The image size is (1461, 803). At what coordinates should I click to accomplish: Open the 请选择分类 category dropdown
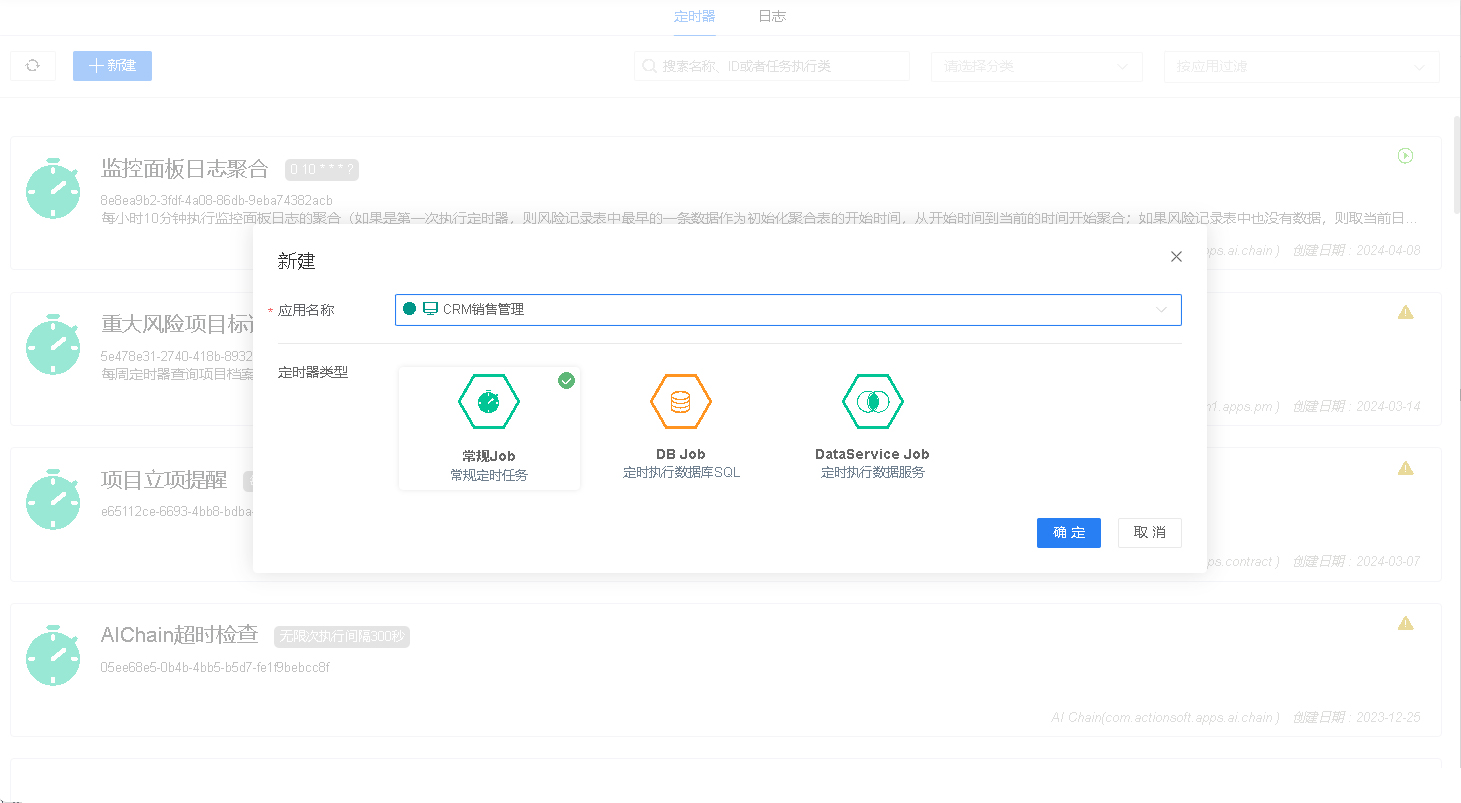pyautogui.click(x=1036, y=67)
